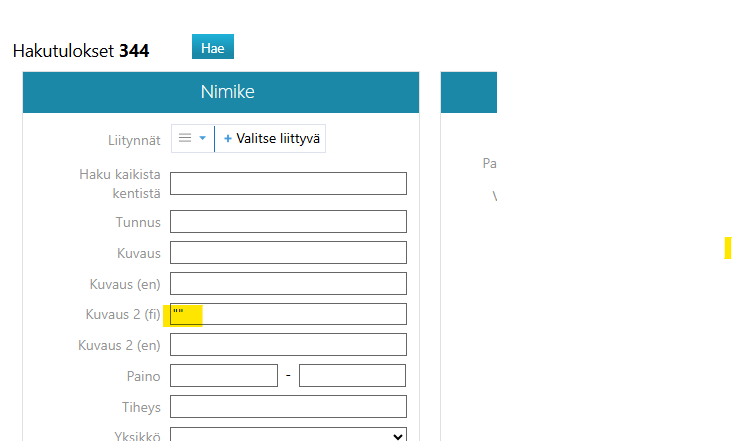732x441 pixels.
Task: Select the Kuvaus (en) input field
Action: click(x=289, y=283)
